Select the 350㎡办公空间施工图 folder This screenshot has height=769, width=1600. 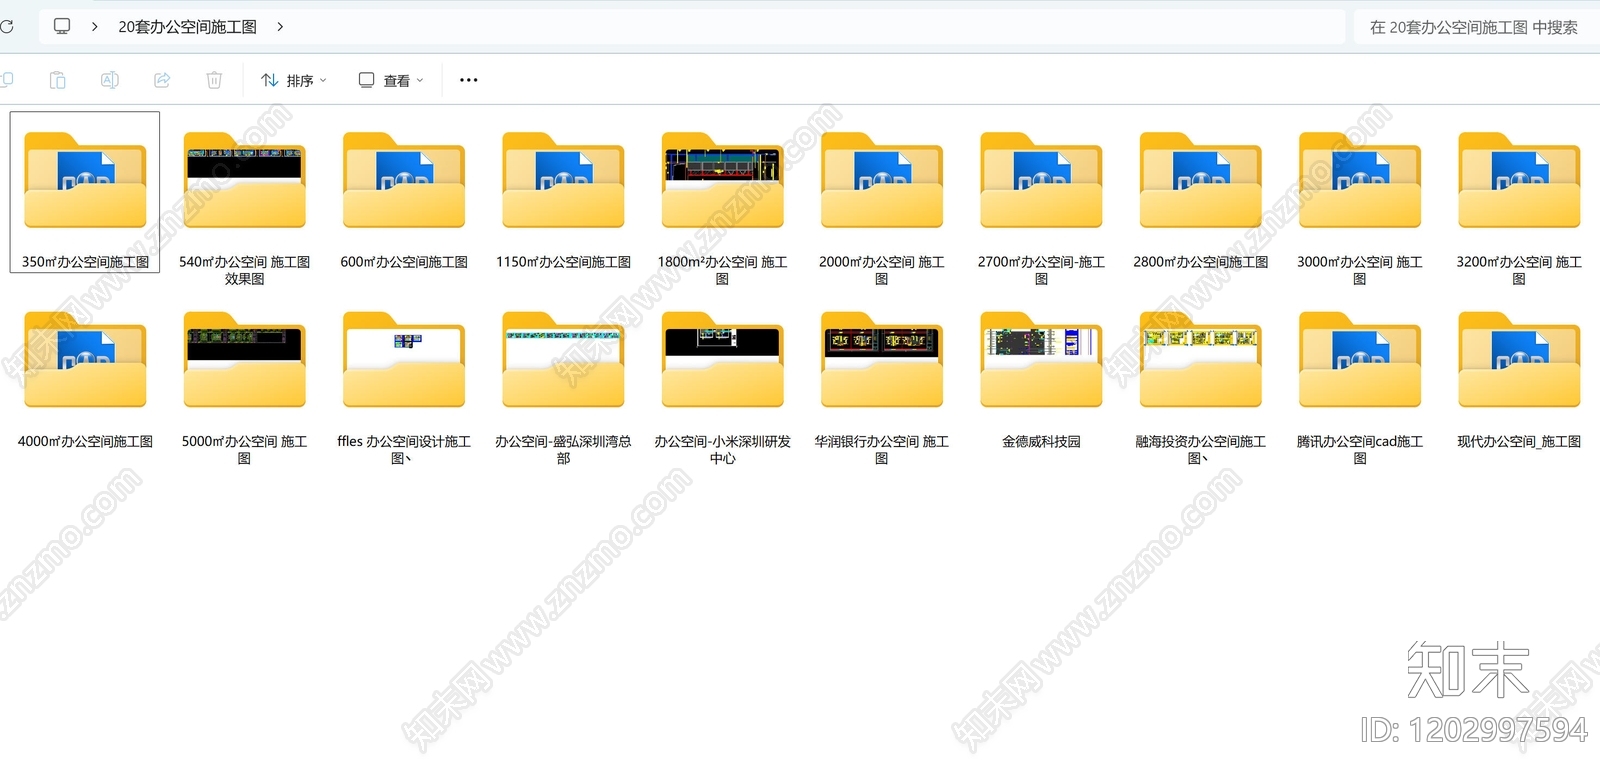(85, 192)
